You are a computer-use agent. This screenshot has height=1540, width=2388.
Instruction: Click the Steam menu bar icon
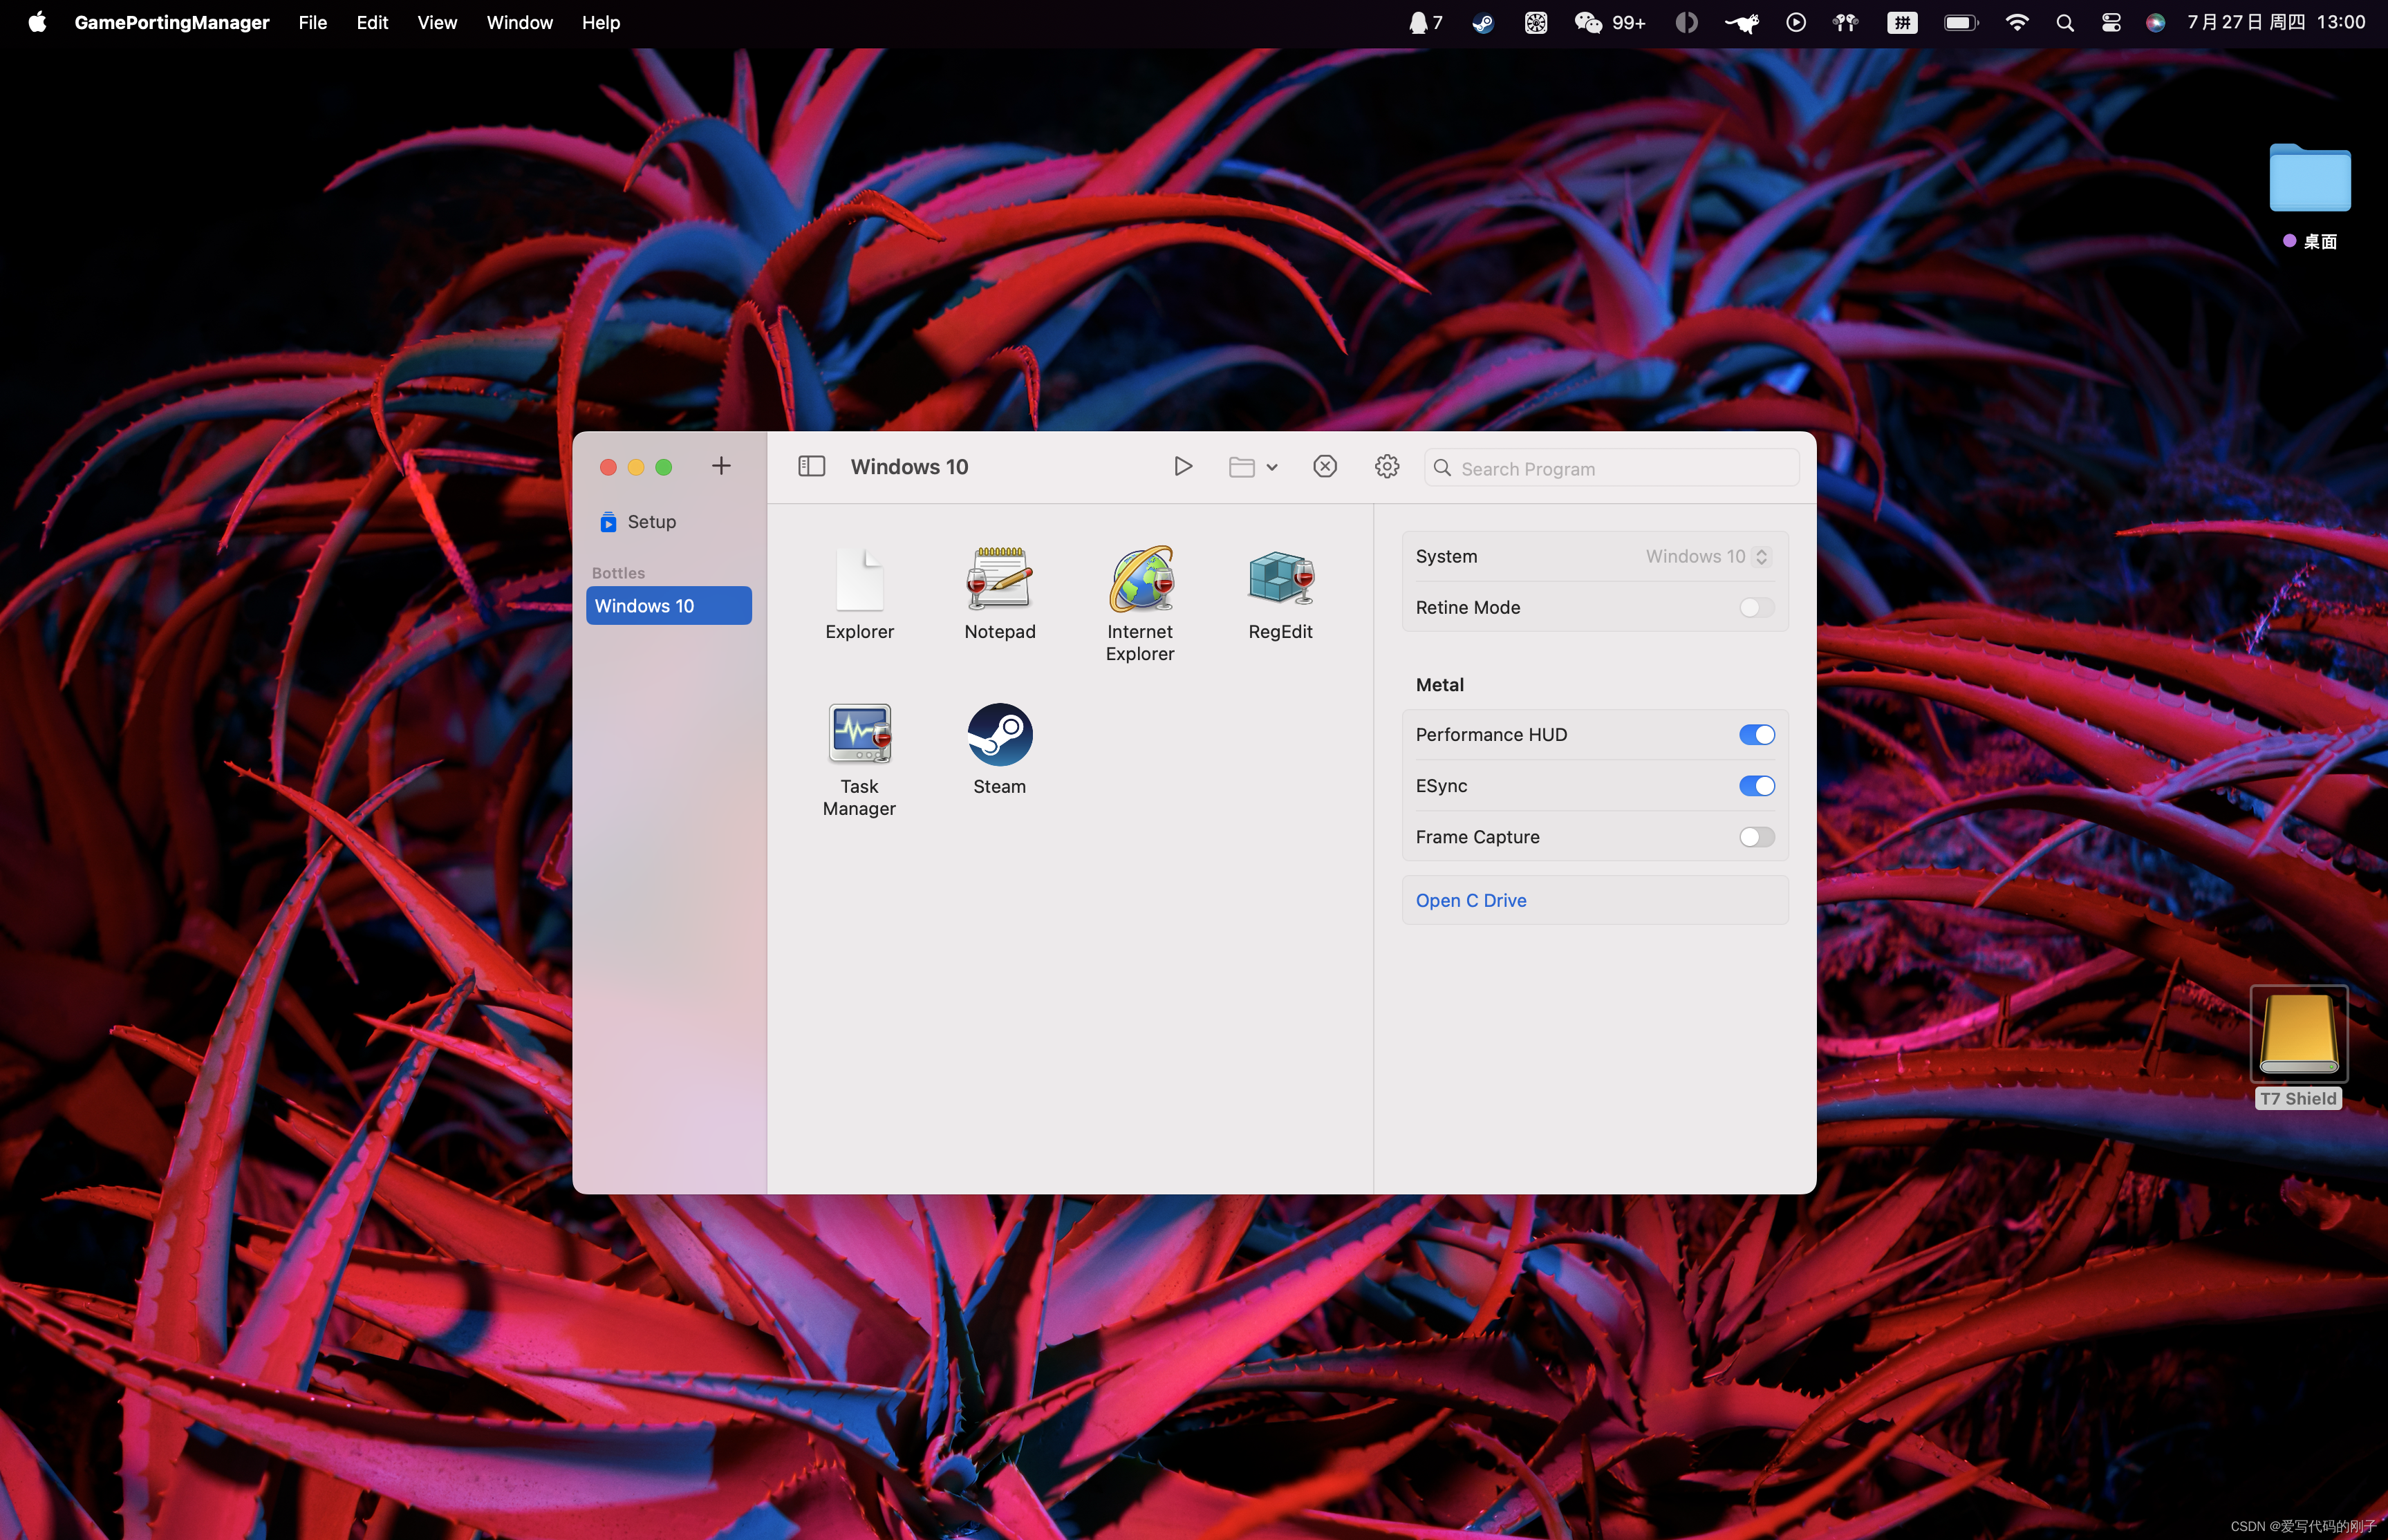1482,22
